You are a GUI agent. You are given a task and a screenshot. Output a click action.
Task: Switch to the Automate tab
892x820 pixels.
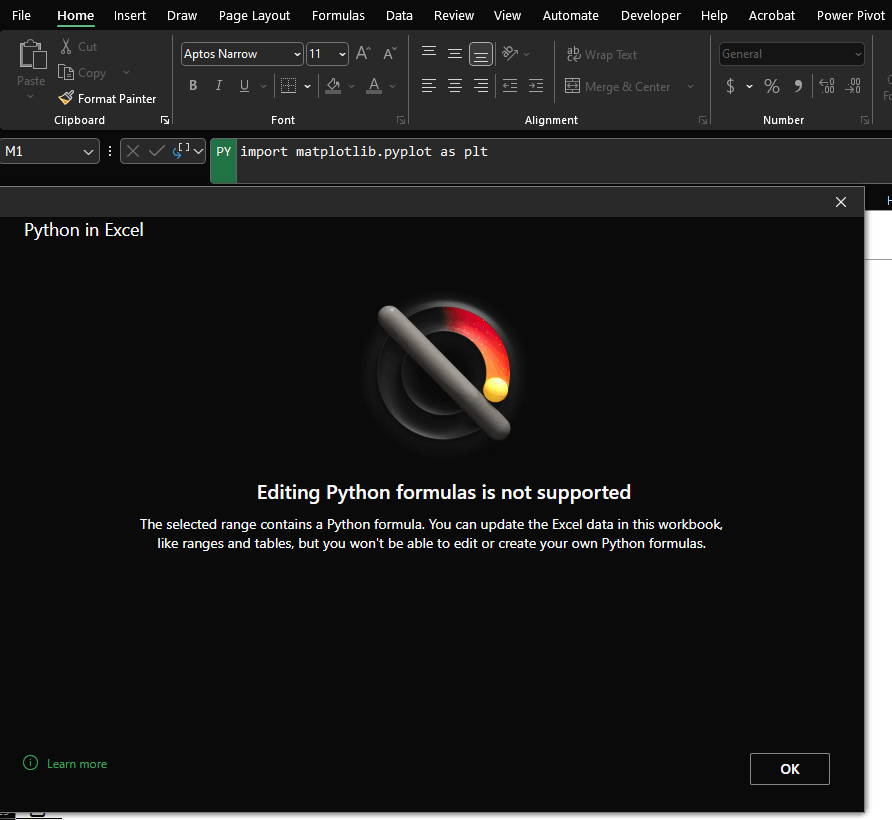point(571,15)
